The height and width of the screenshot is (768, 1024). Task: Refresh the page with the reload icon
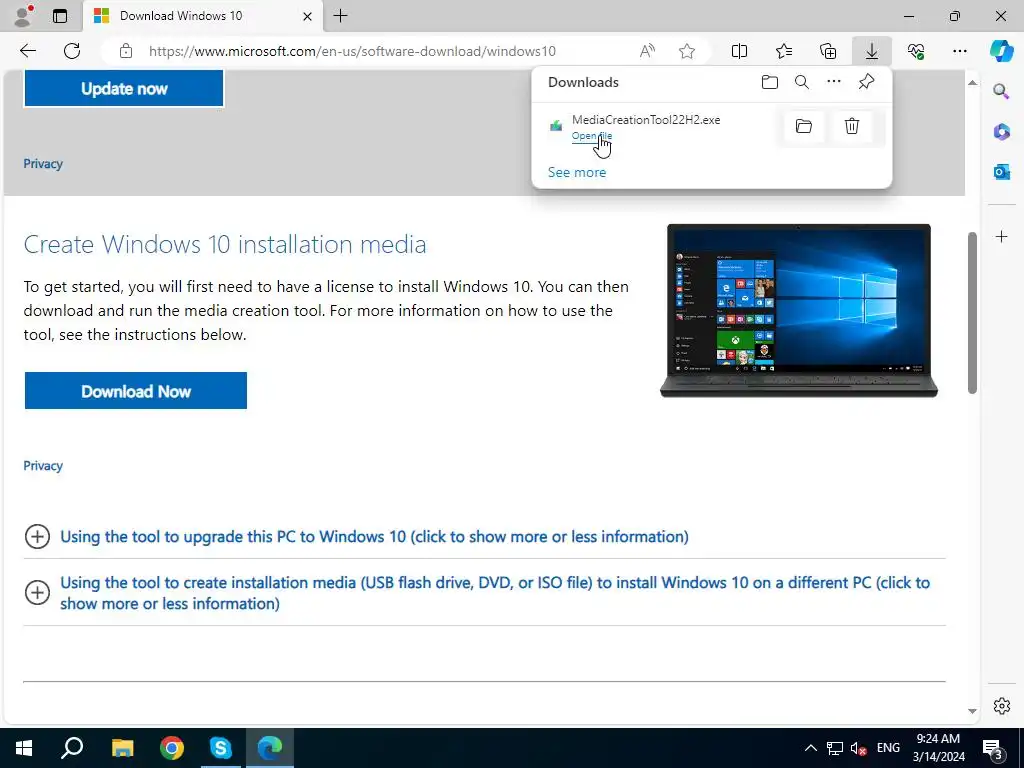(x=72, y=51)
